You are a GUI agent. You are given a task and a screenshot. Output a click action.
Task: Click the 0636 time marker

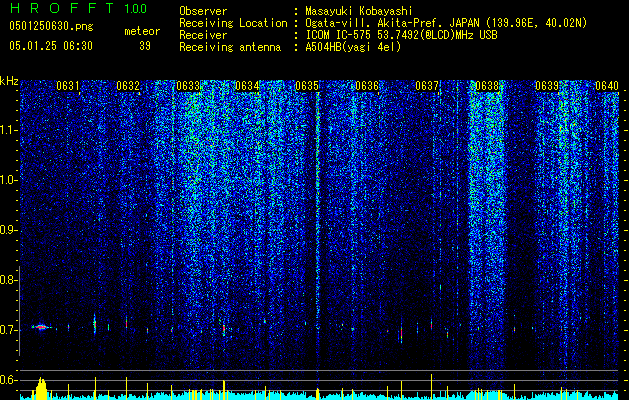367,86
